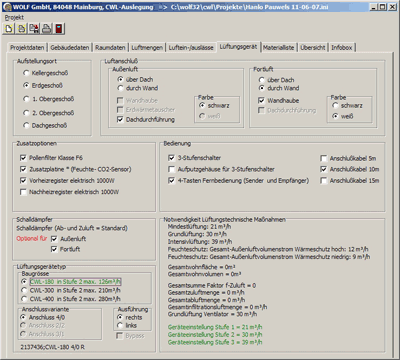Click the Gesamtwohnfläche = 0m² line
Image resolution: width=400 pixels, height=360 pixels.
coord(202,267)
